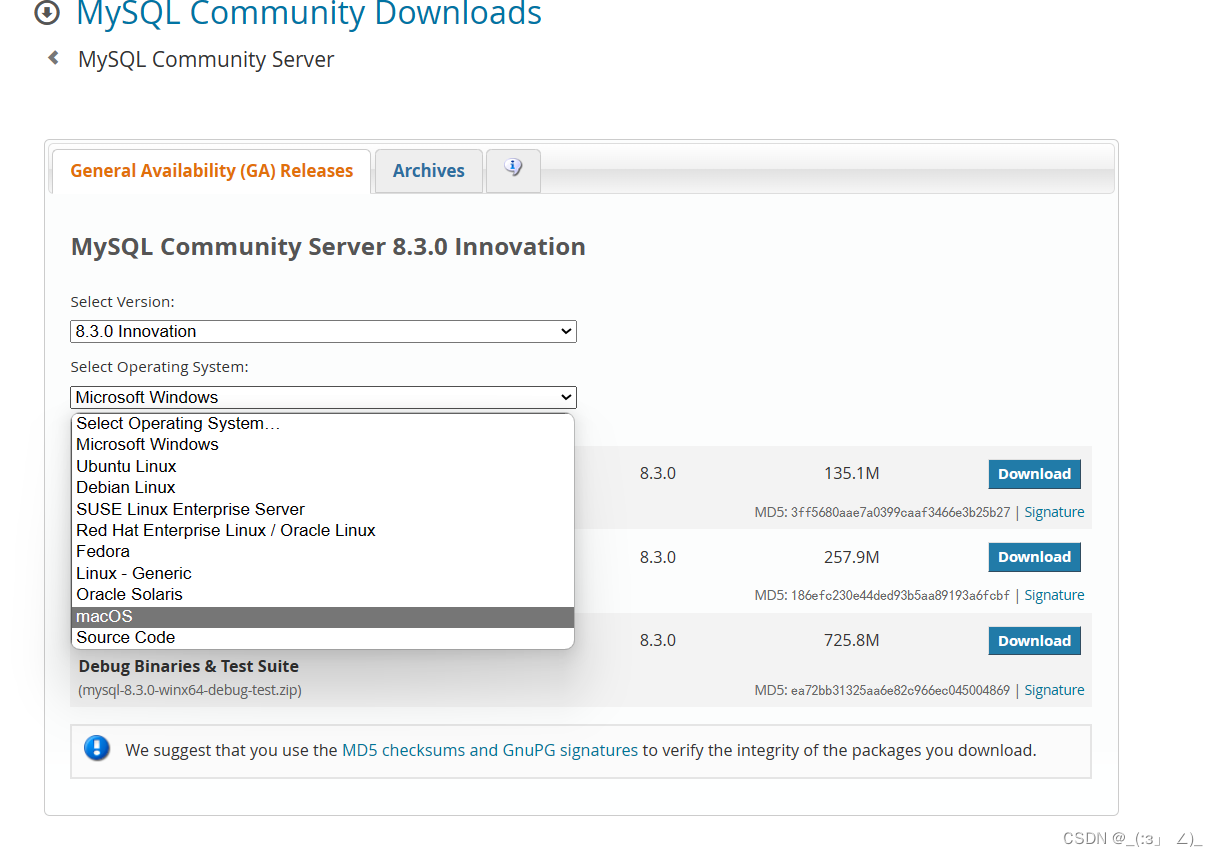Select Debian Linux from the dropdown list
Screen dimensions: 1218x856
tap(323, 487)
